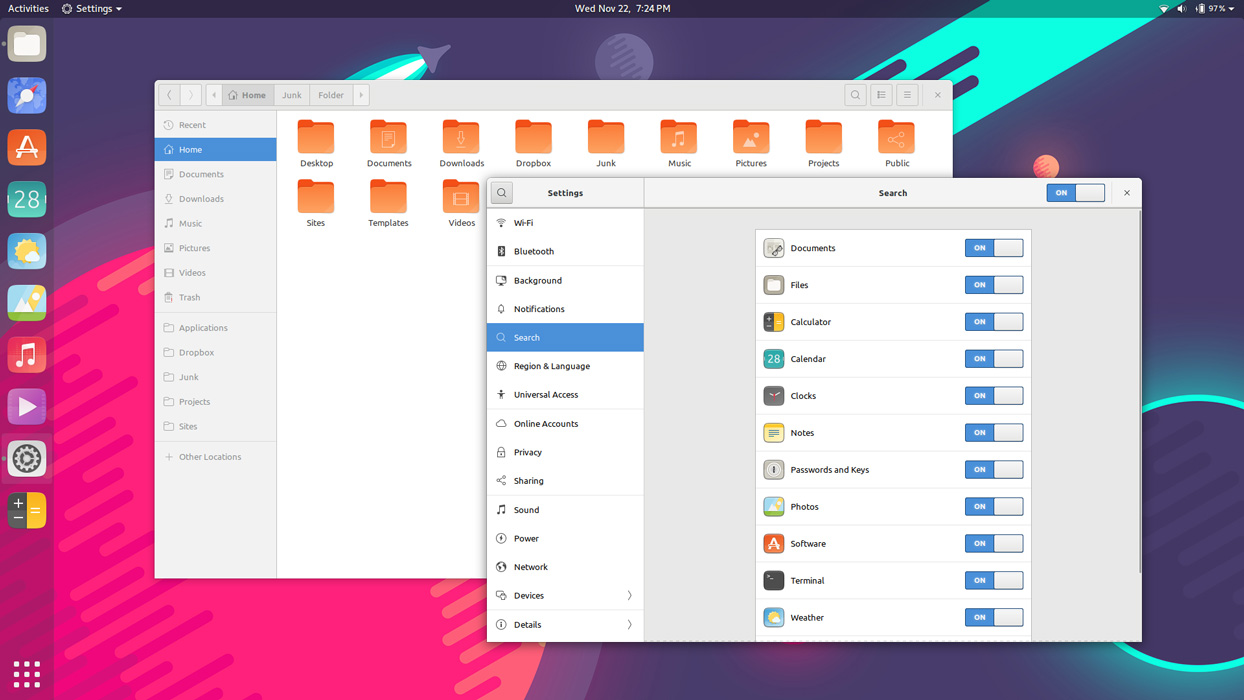Select Junk in the Files path bar
Screen dimensions: 1244x700
click(x=291, y=94)
